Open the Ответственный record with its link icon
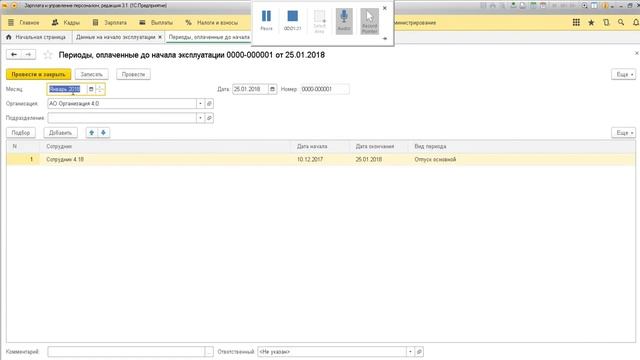This screenshot has height=360, width=640. pos(419,351)
